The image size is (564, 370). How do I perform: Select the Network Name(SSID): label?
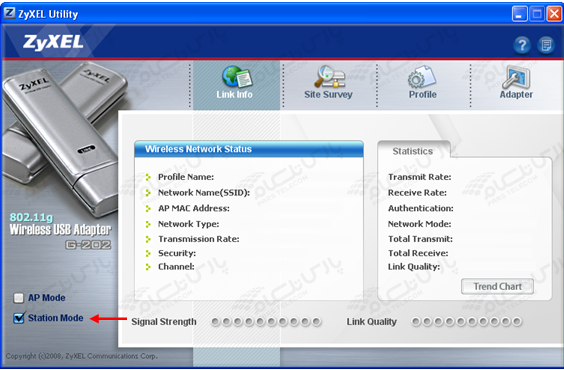point(204,193)
